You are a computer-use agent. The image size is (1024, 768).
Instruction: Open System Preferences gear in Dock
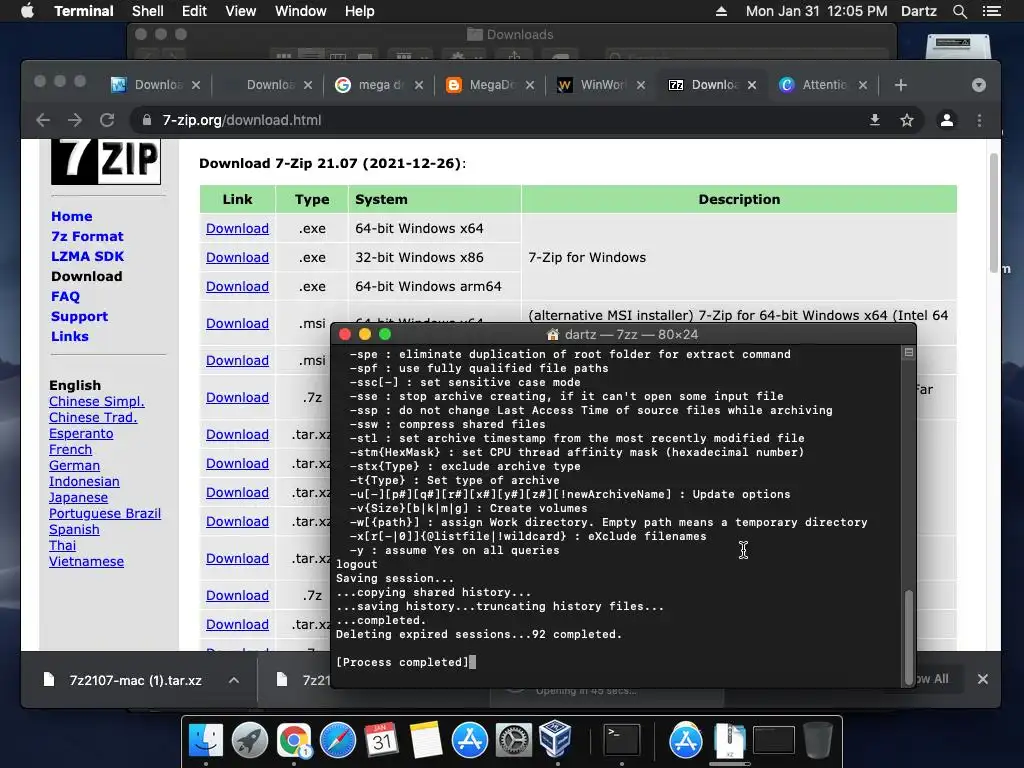point(513,740)
